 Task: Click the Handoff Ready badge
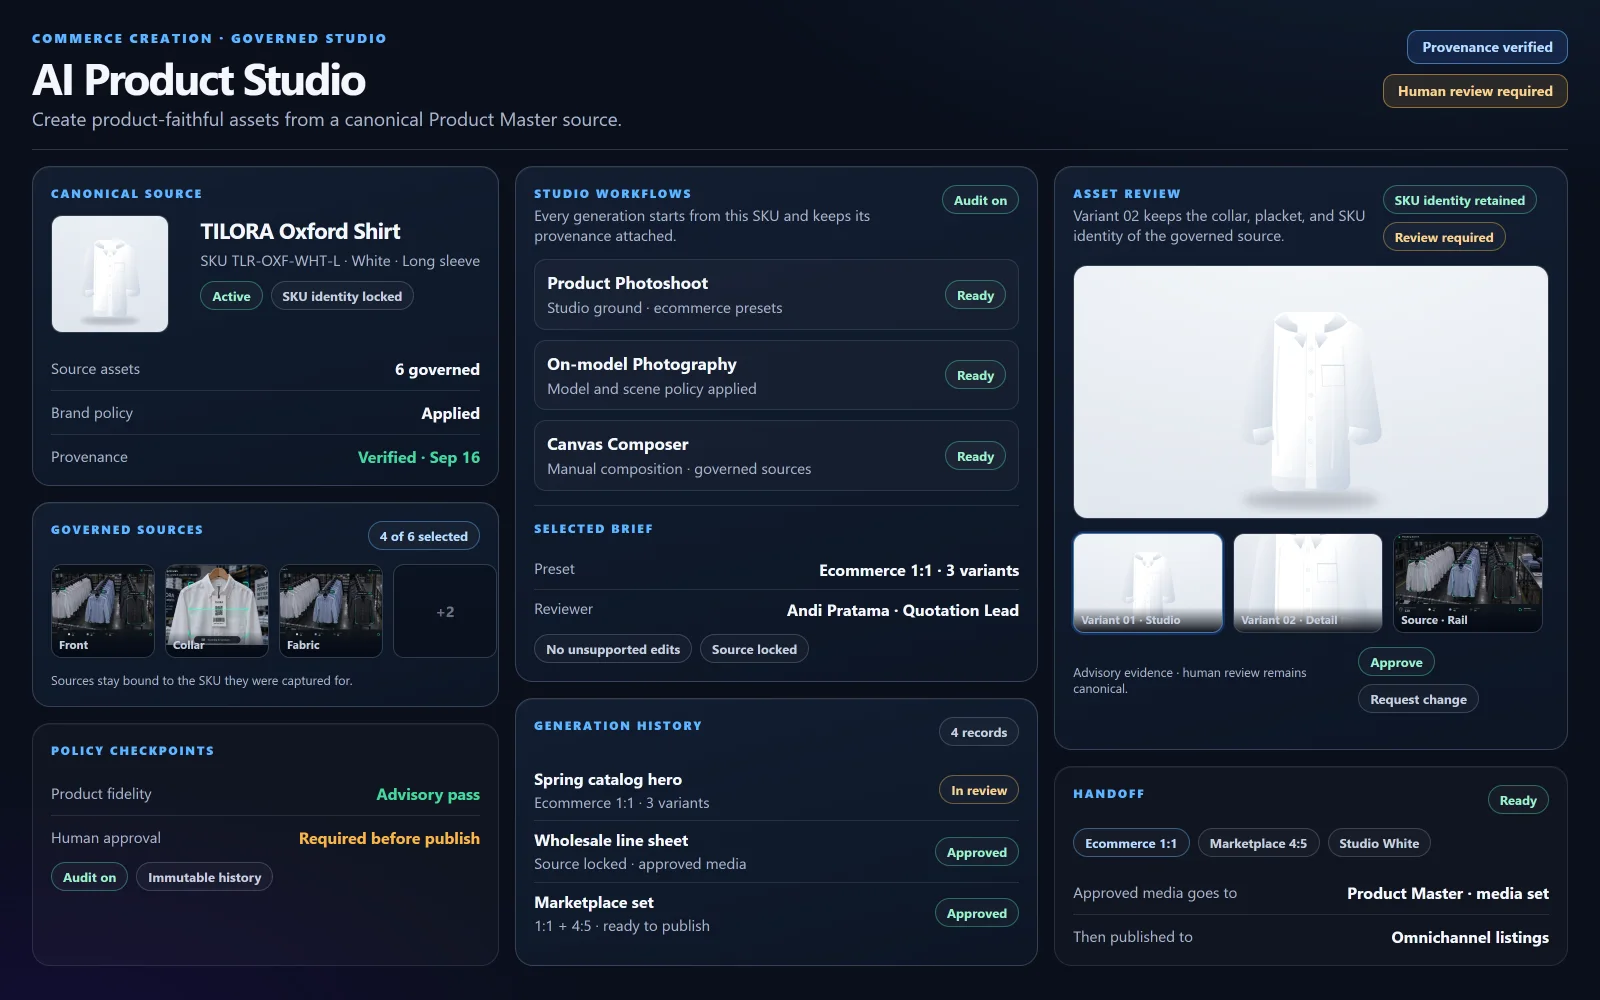tap(1518, 800)
